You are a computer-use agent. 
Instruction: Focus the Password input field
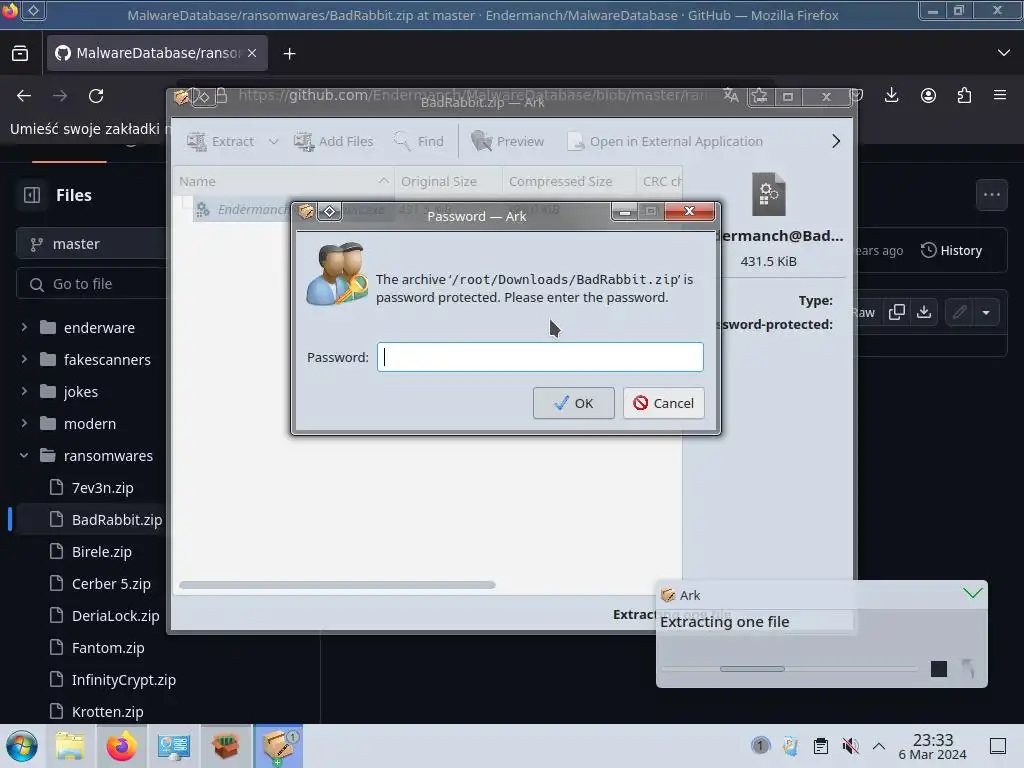click(x=540, y=357)
